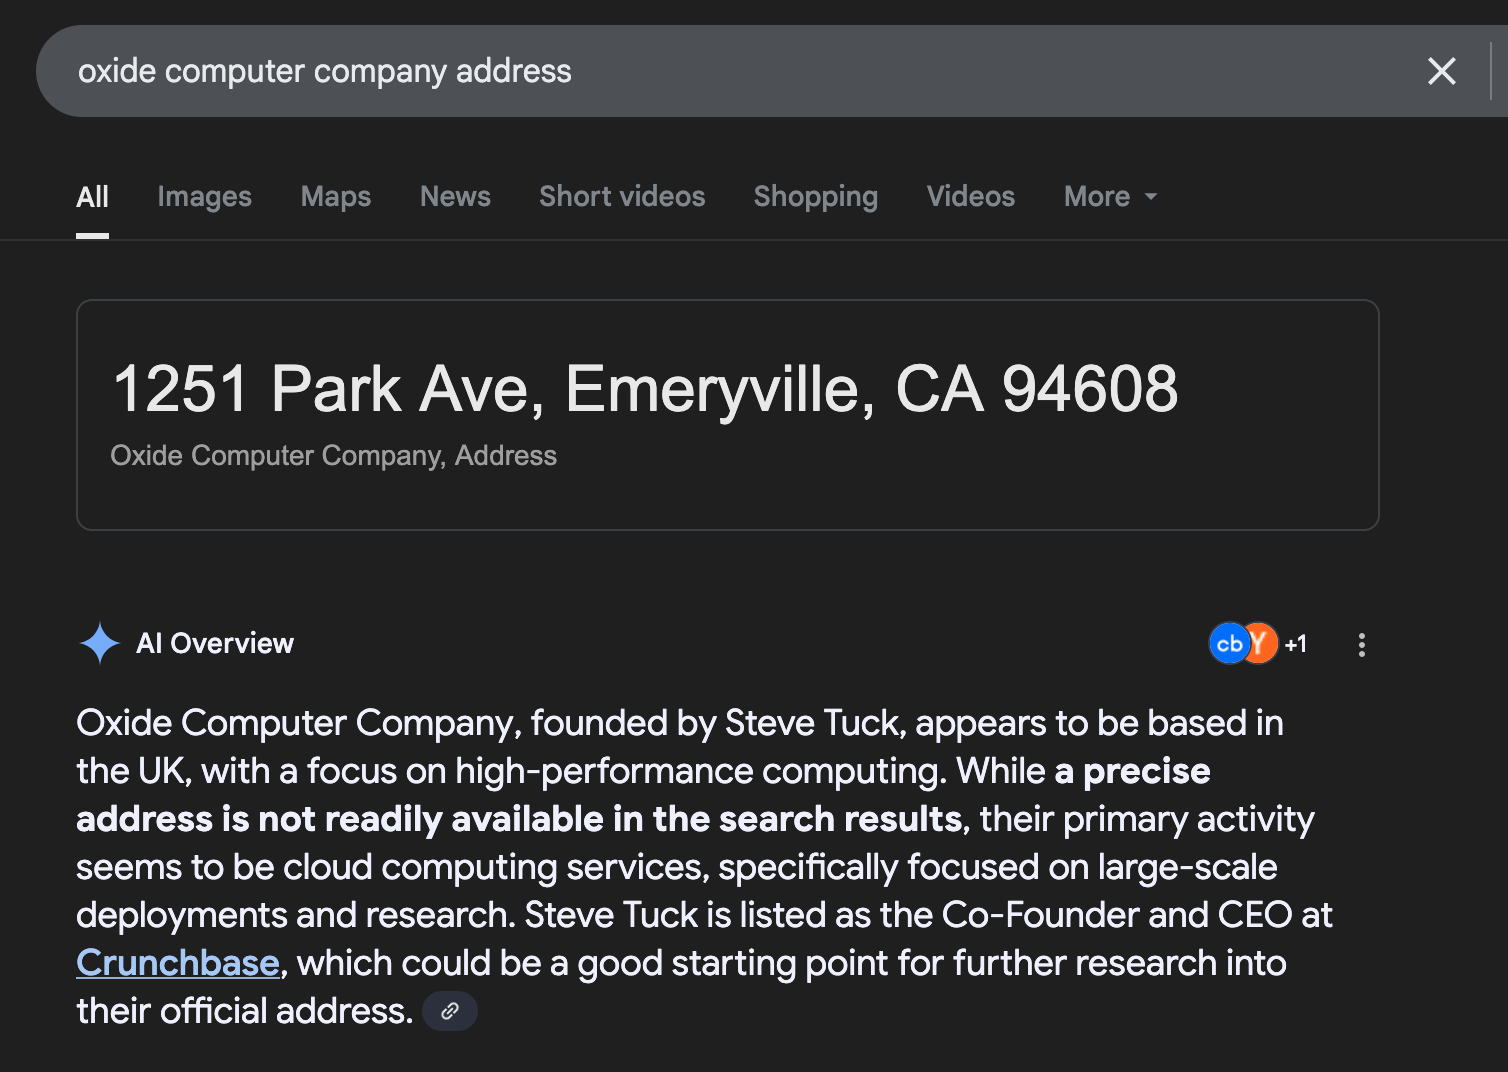Click into the search box text field
Viewport: 1508px width, 1072px height.
pos(740,71)
